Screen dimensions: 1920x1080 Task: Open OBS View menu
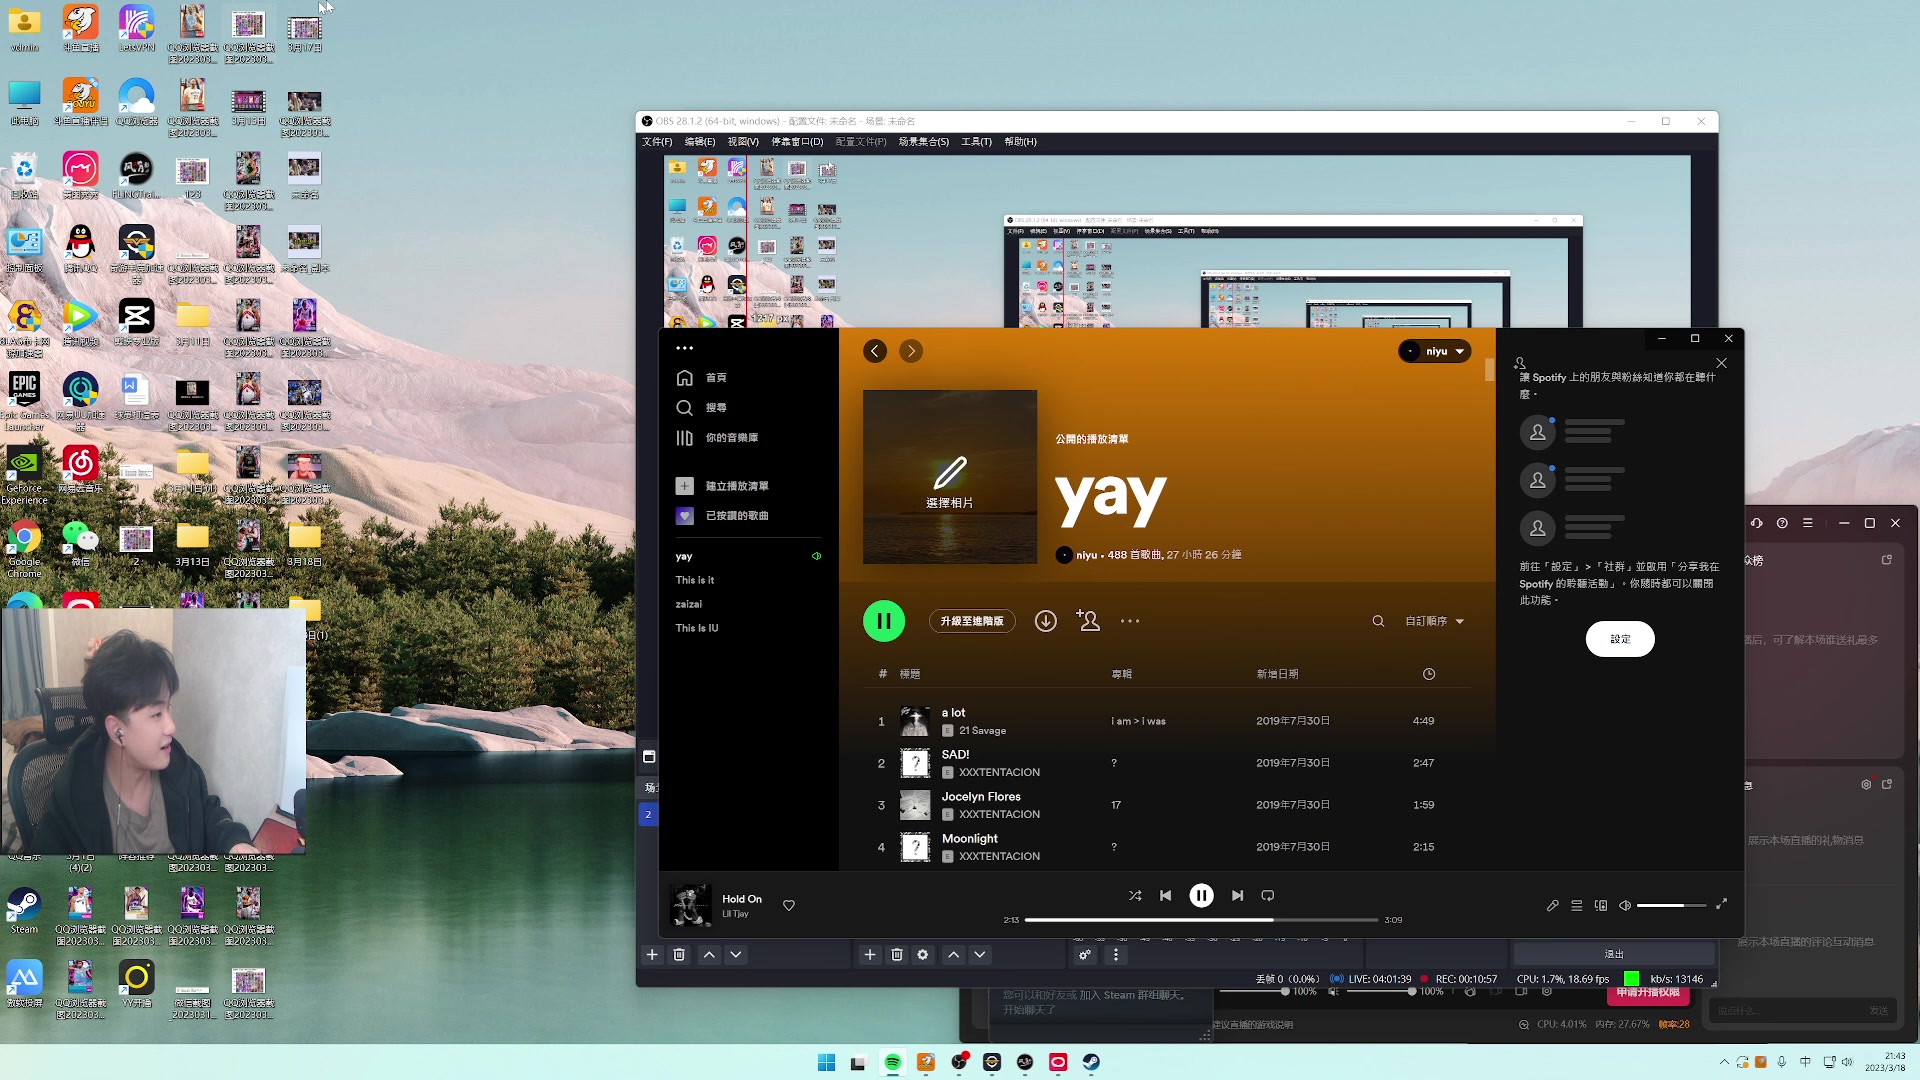pos(743,142)
